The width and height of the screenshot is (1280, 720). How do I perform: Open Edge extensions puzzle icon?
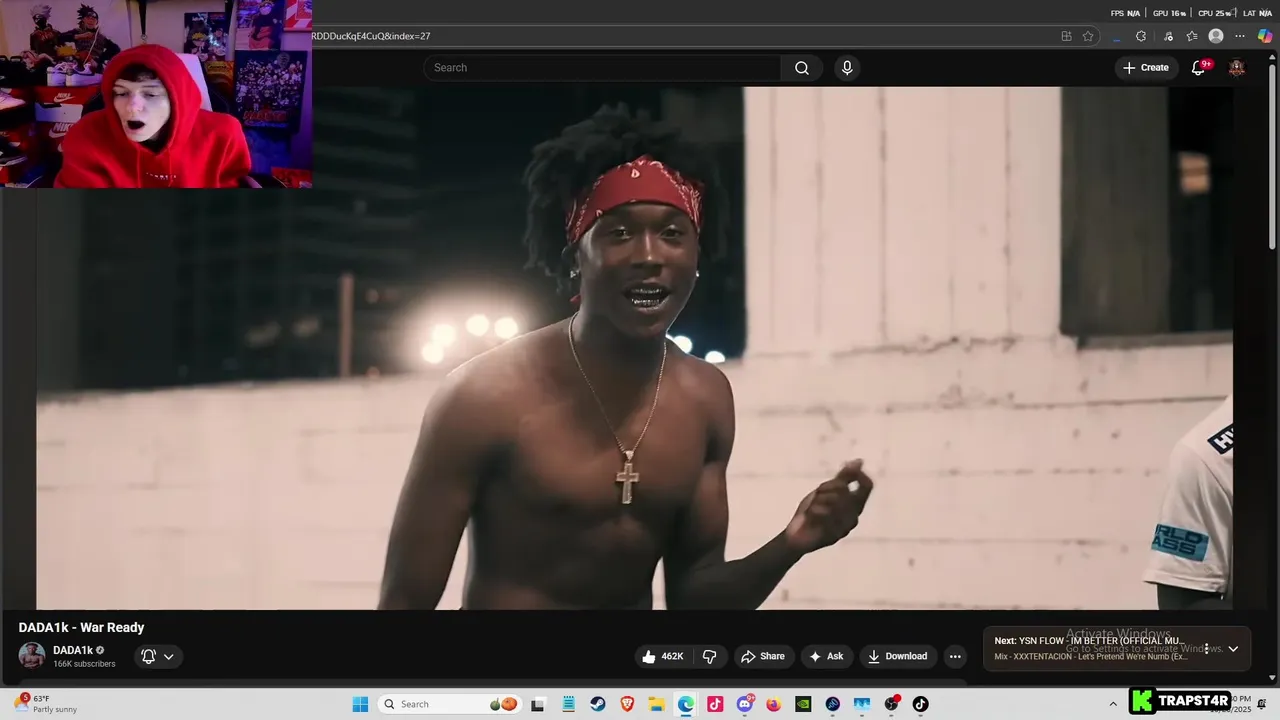pos(1141,36)
